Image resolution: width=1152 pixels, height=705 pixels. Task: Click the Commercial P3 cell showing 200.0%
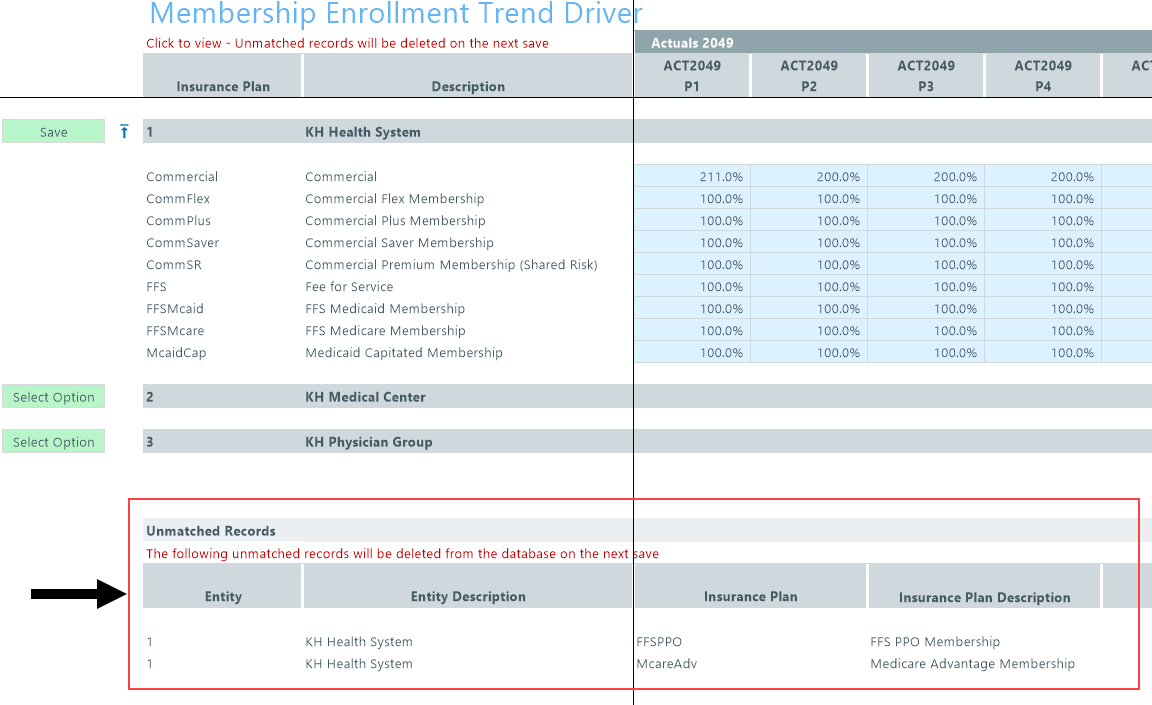[x=926, y=176]
